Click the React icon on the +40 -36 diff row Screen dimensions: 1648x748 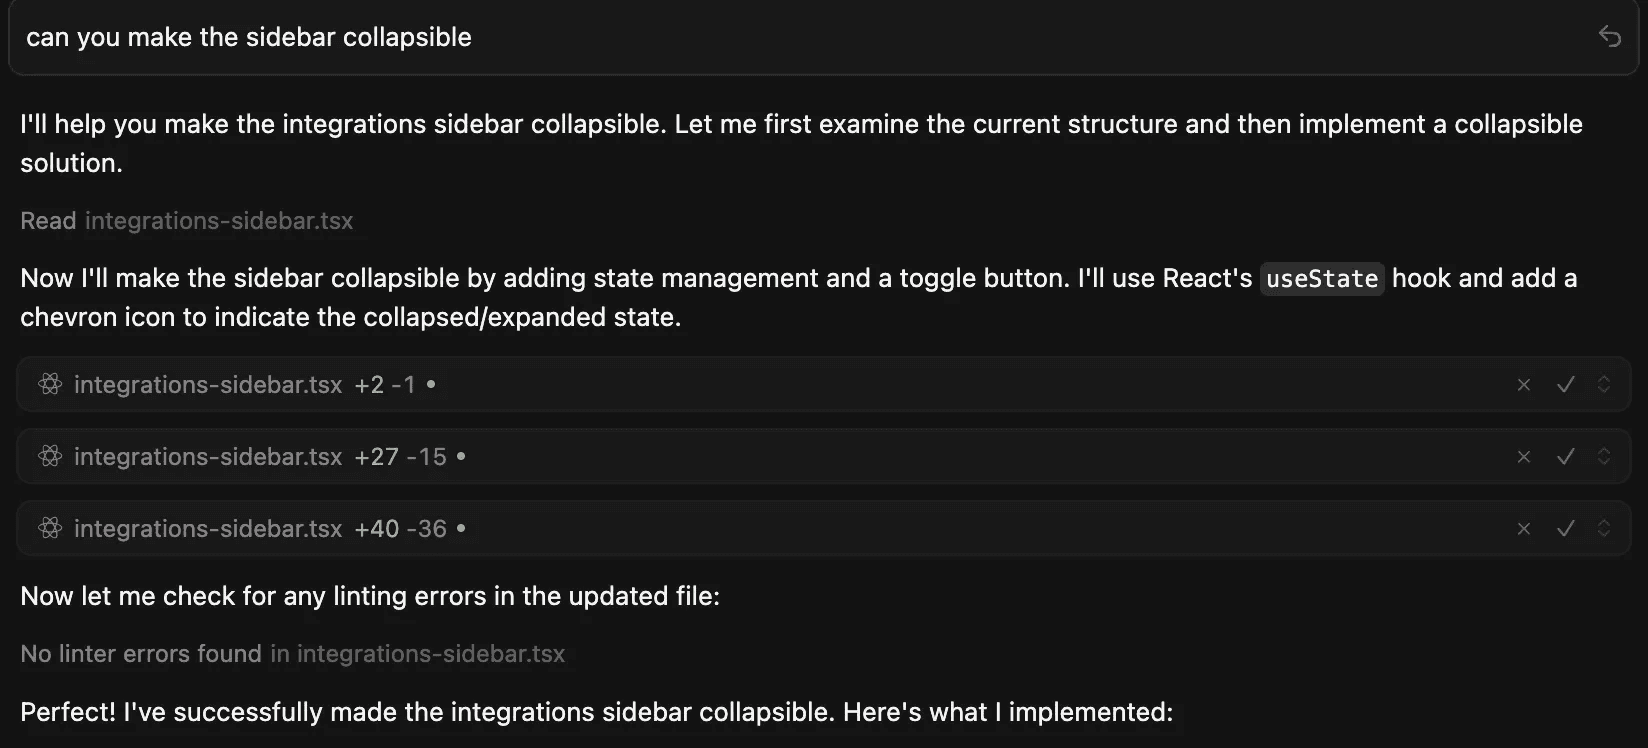tap(50, 528)
